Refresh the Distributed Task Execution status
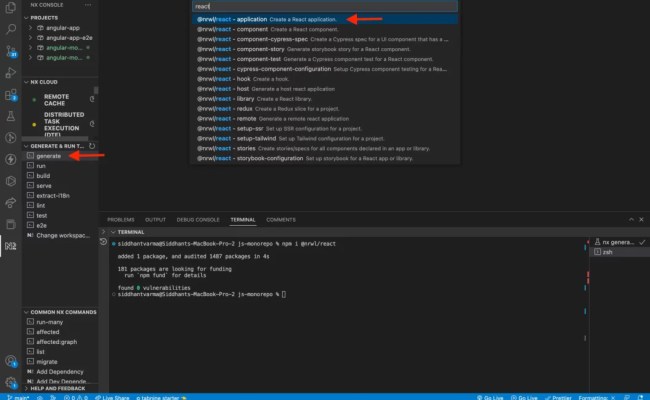Screen dimensions: 650x400 [92, 124]
